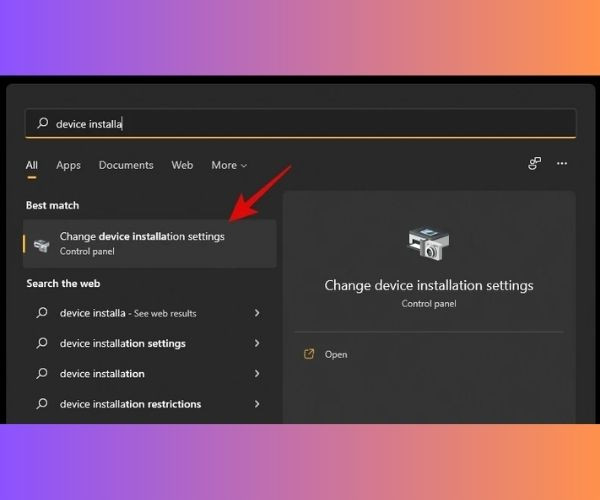
Task: Click the magnifier icon in search box
Action: coord(42,123)
